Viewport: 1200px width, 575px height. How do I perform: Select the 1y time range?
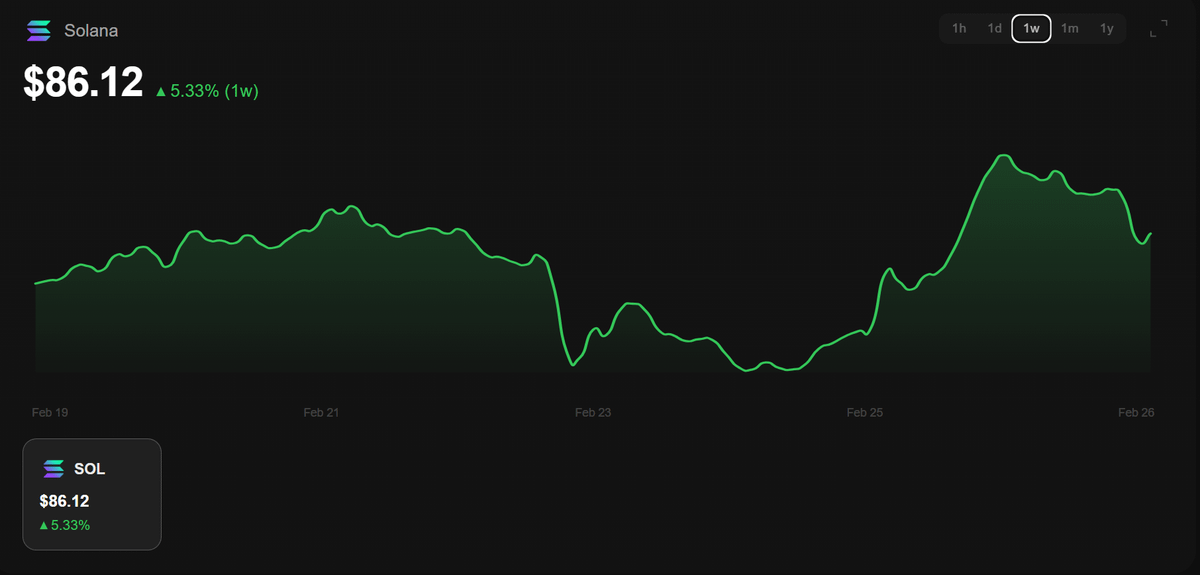(x=1107, y=29)
